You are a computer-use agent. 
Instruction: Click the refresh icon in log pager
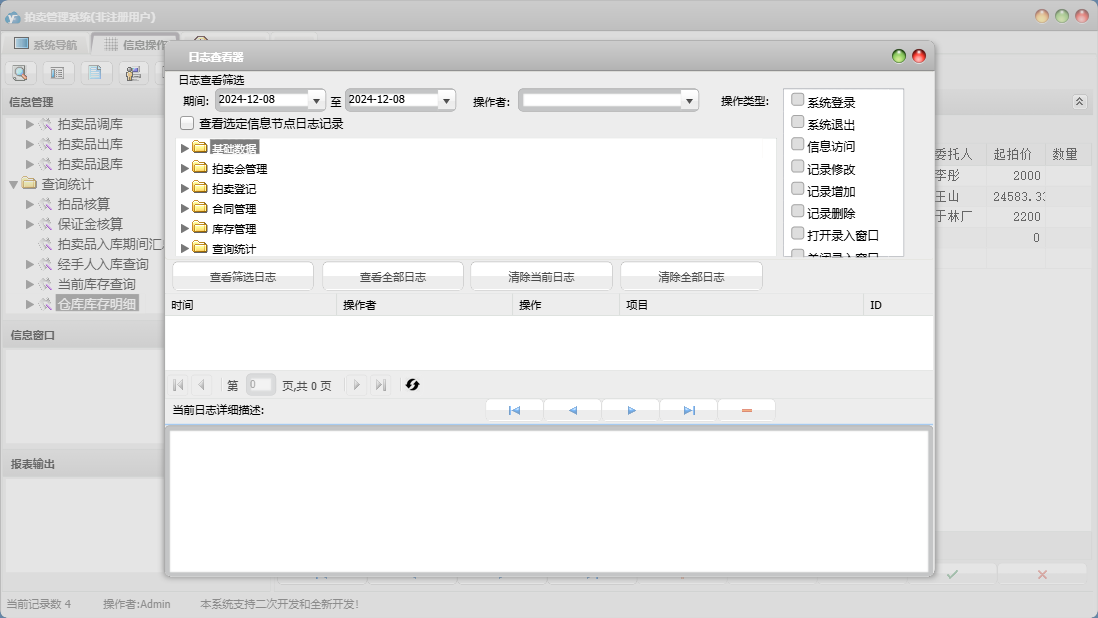[x=412, y=385]
